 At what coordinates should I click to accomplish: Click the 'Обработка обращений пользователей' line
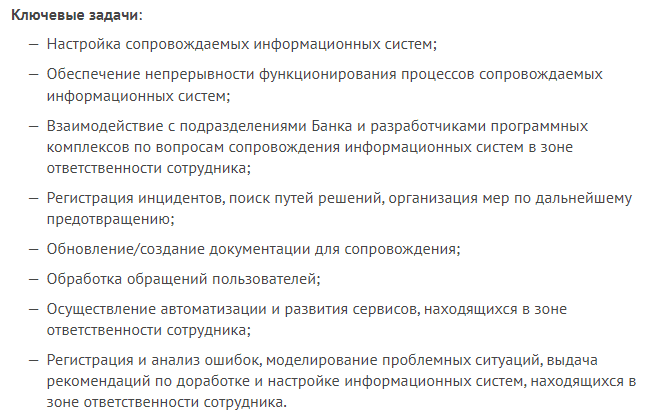click(184, 279)
